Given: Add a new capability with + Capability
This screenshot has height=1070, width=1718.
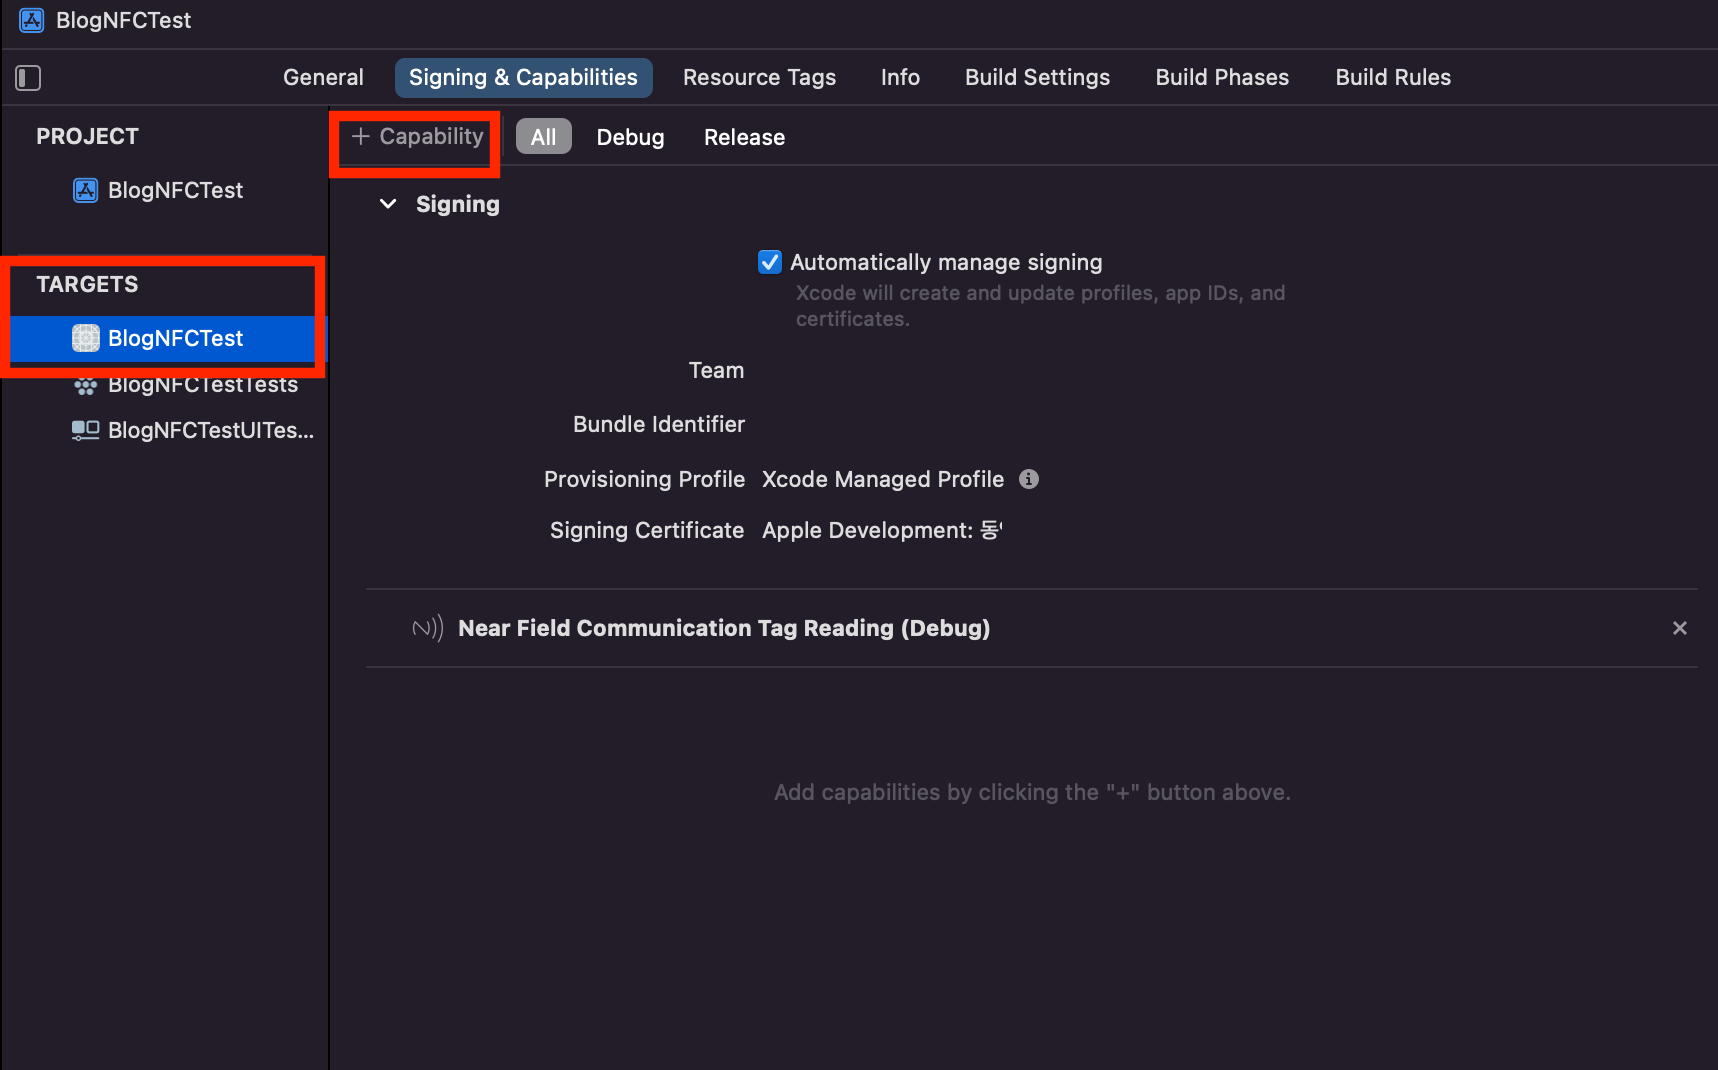Looking at the screenshot, I should tap(417, 137).
